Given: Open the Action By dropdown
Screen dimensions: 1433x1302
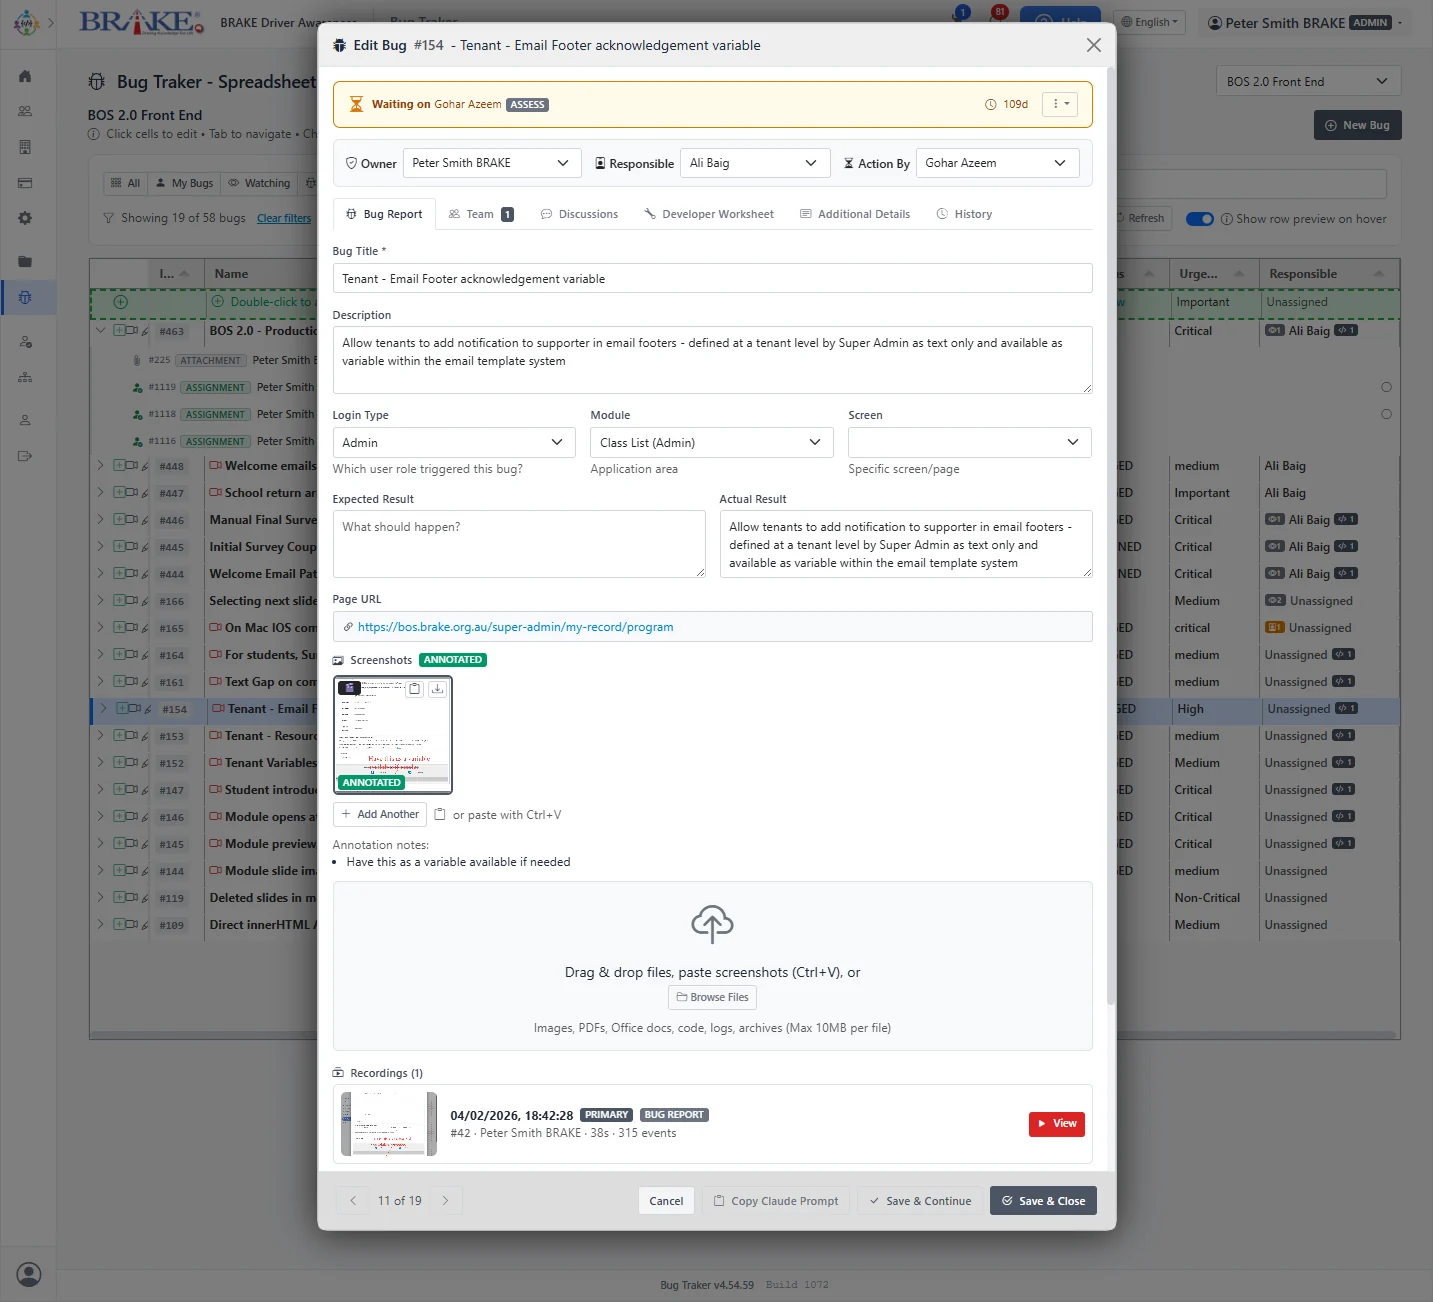Looking at the screenshot, I should [x=998, y=163].
